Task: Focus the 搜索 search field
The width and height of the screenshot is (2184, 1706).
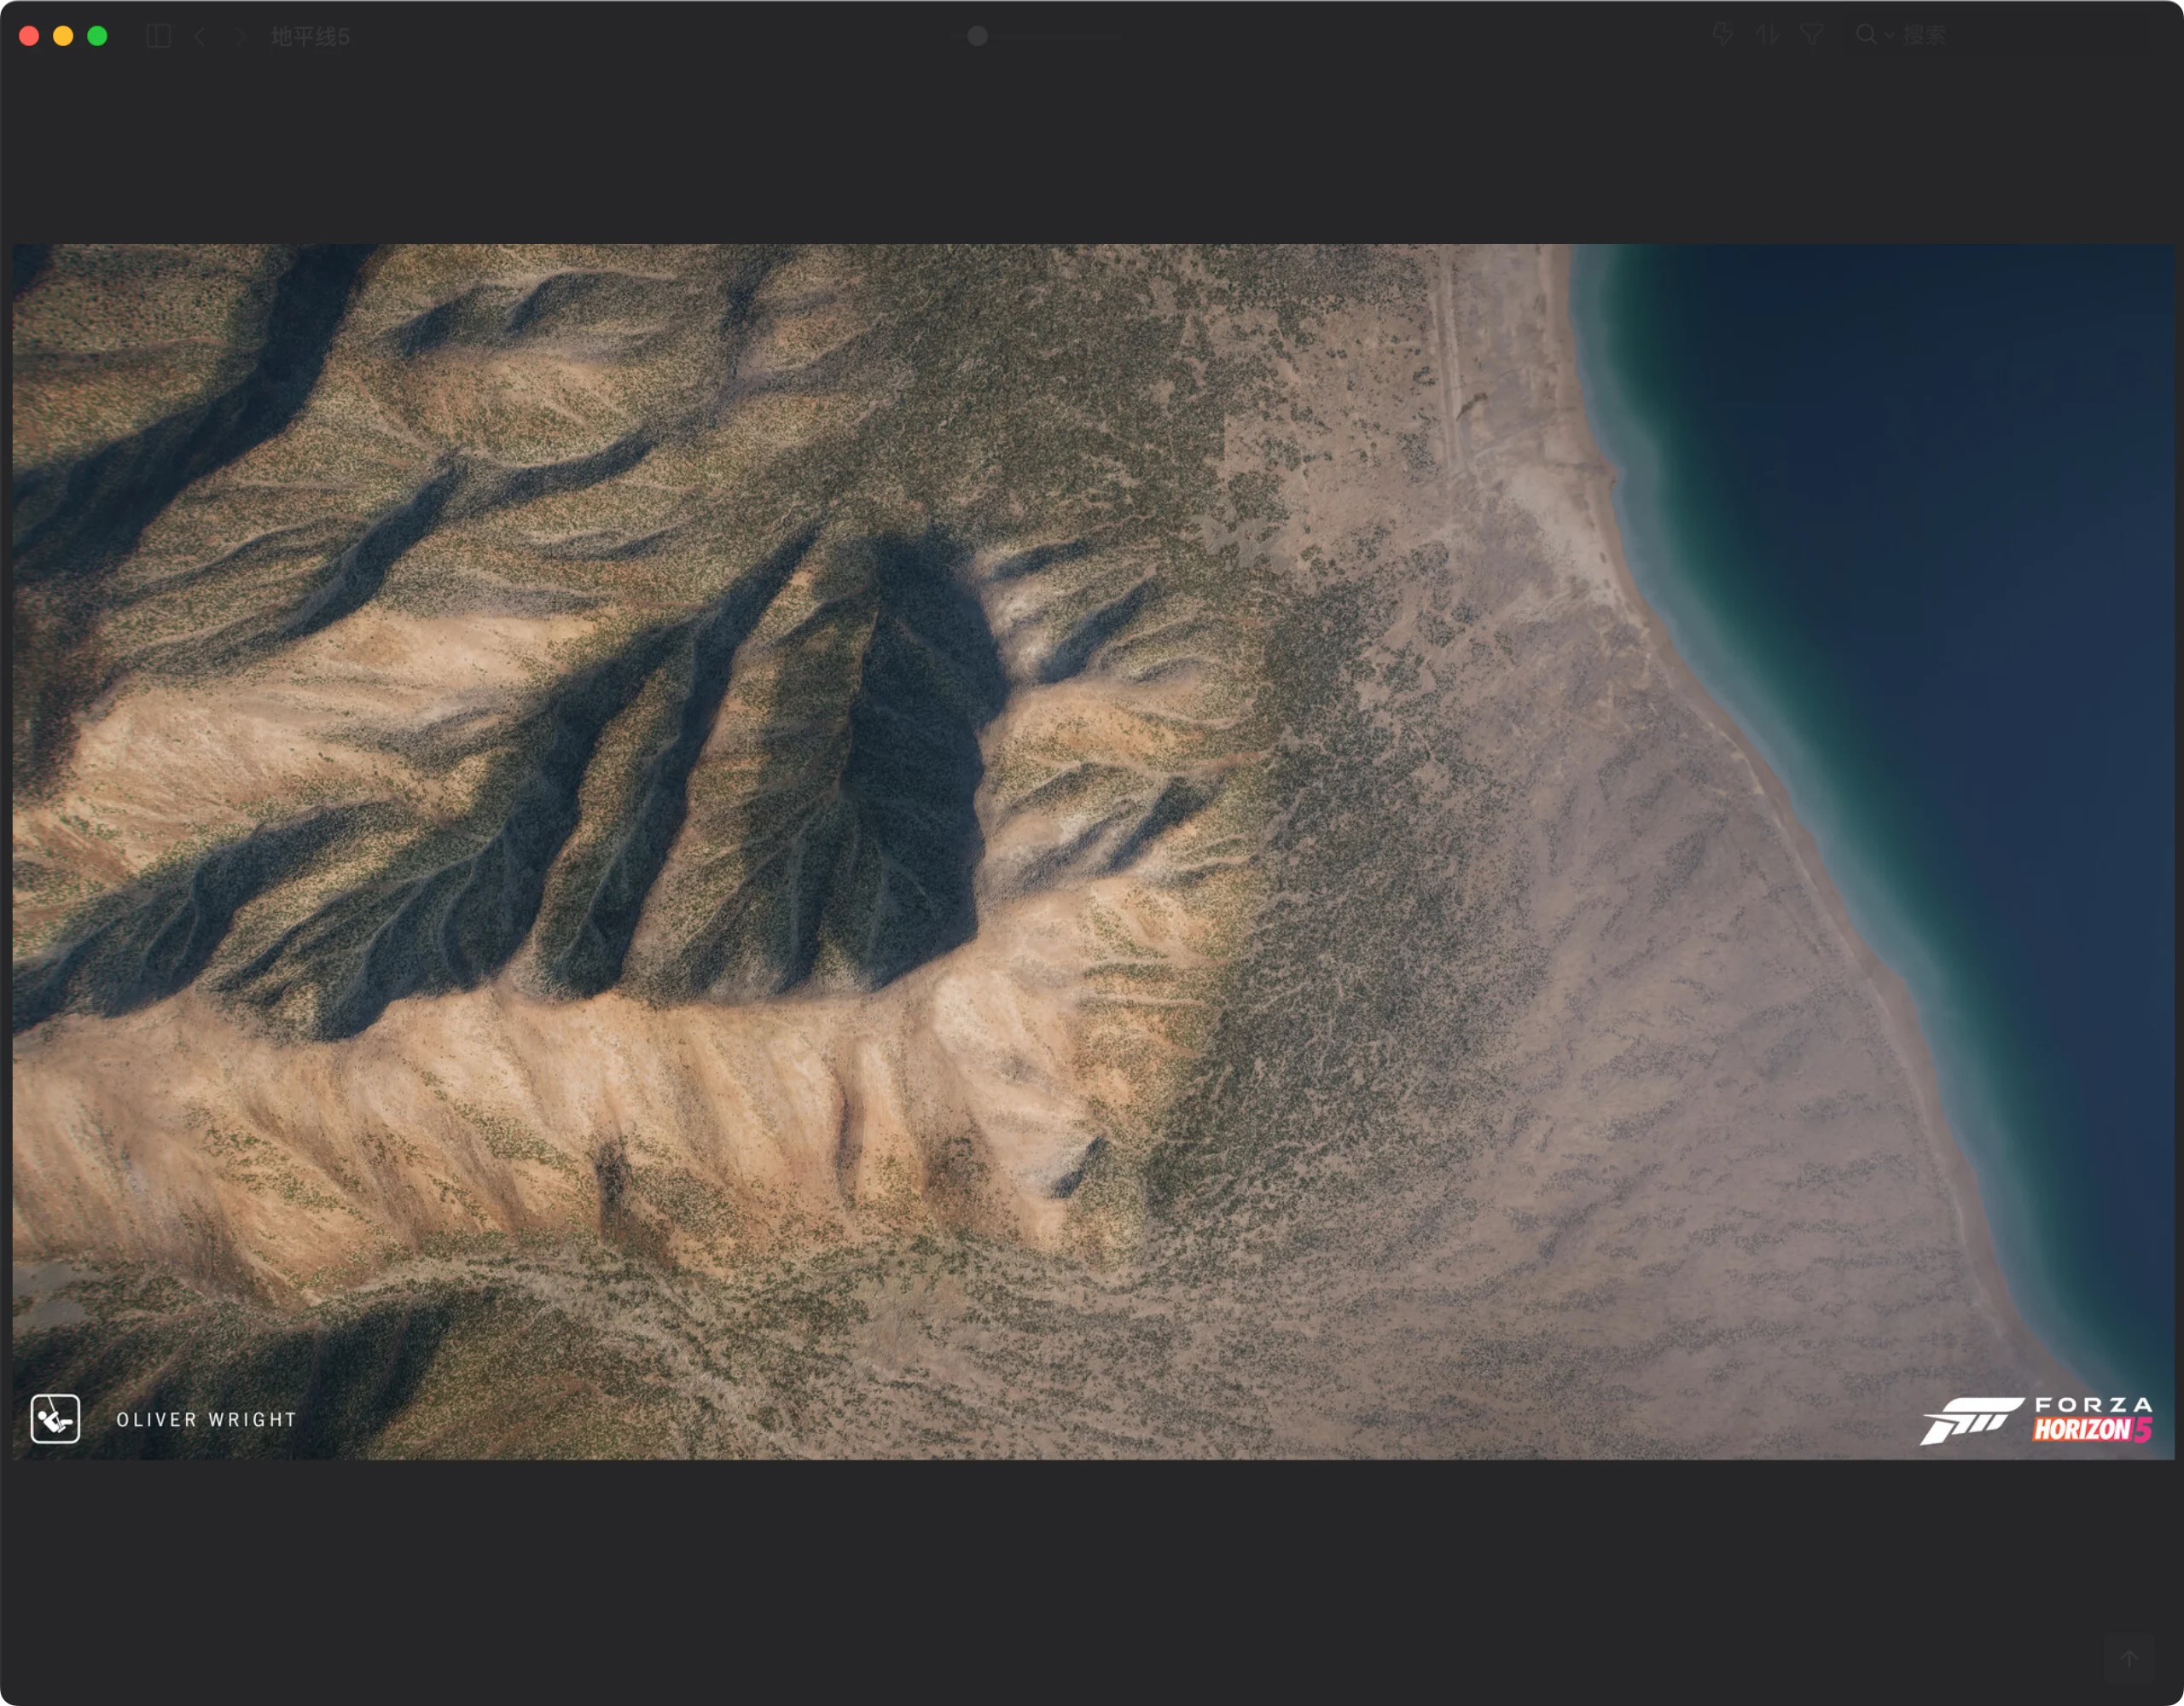Action: coord(2000,35)
